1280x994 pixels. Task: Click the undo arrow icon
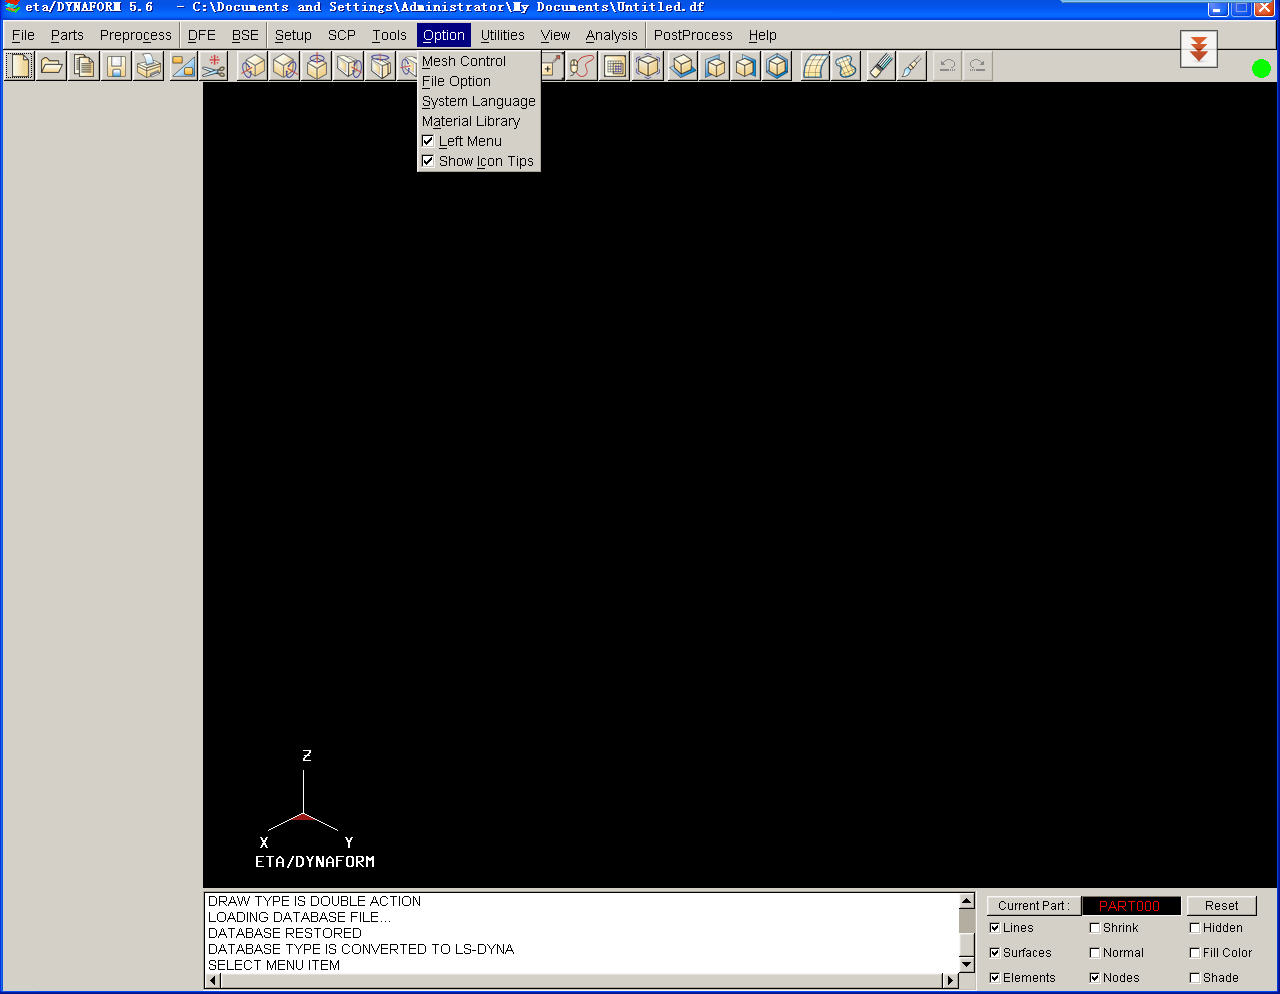[x=947, y=67]
